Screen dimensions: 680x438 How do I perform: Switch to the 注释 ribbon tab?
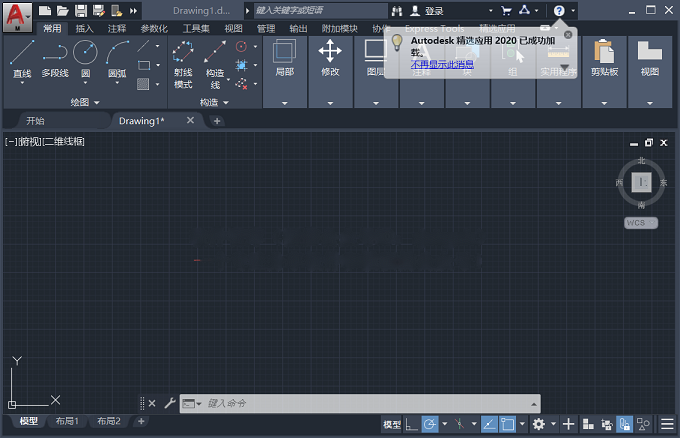(117, 29)
